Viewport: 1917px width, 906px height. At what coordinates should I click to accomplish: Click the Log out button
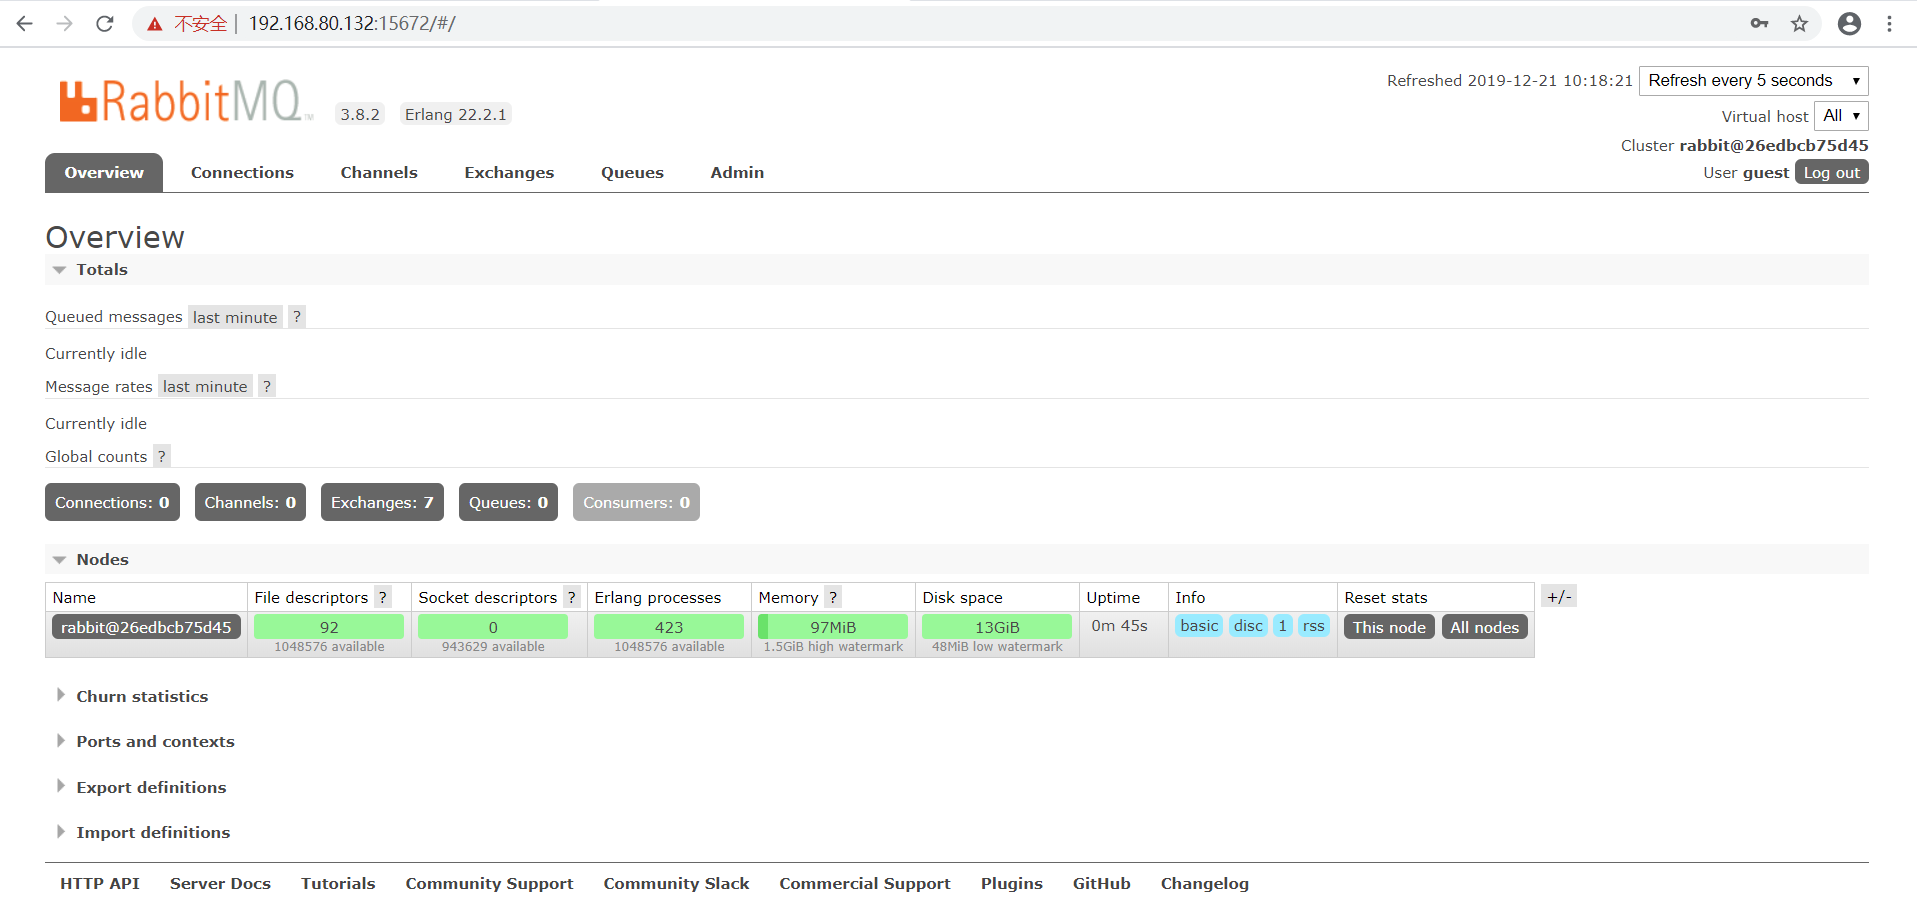(x=1832, y=173)
